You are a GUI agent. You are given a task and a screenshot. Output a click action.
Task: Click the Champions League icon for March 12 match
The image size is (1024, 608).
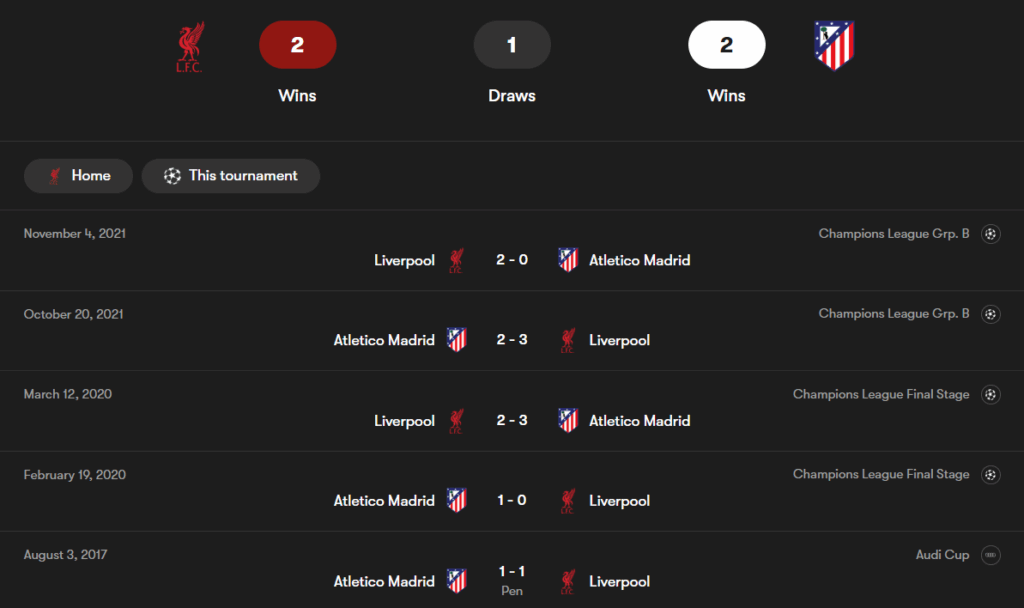click(990, 394)
